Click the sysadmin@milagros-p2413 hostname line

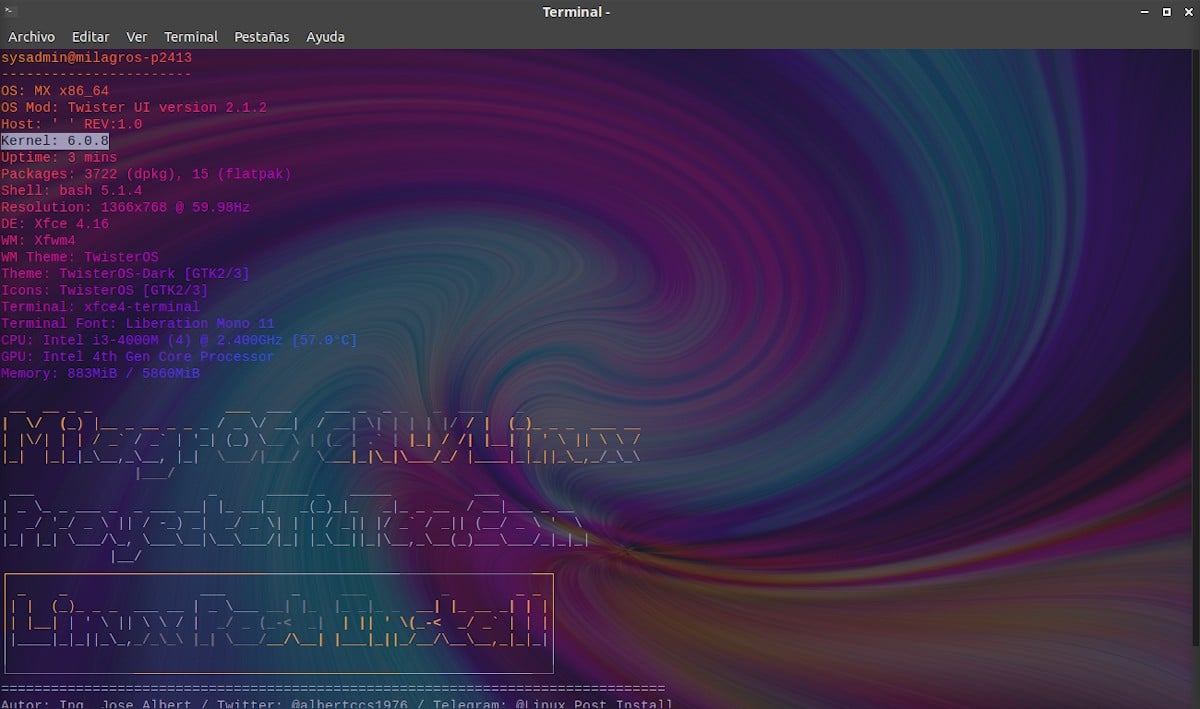[x=96, y=58]
